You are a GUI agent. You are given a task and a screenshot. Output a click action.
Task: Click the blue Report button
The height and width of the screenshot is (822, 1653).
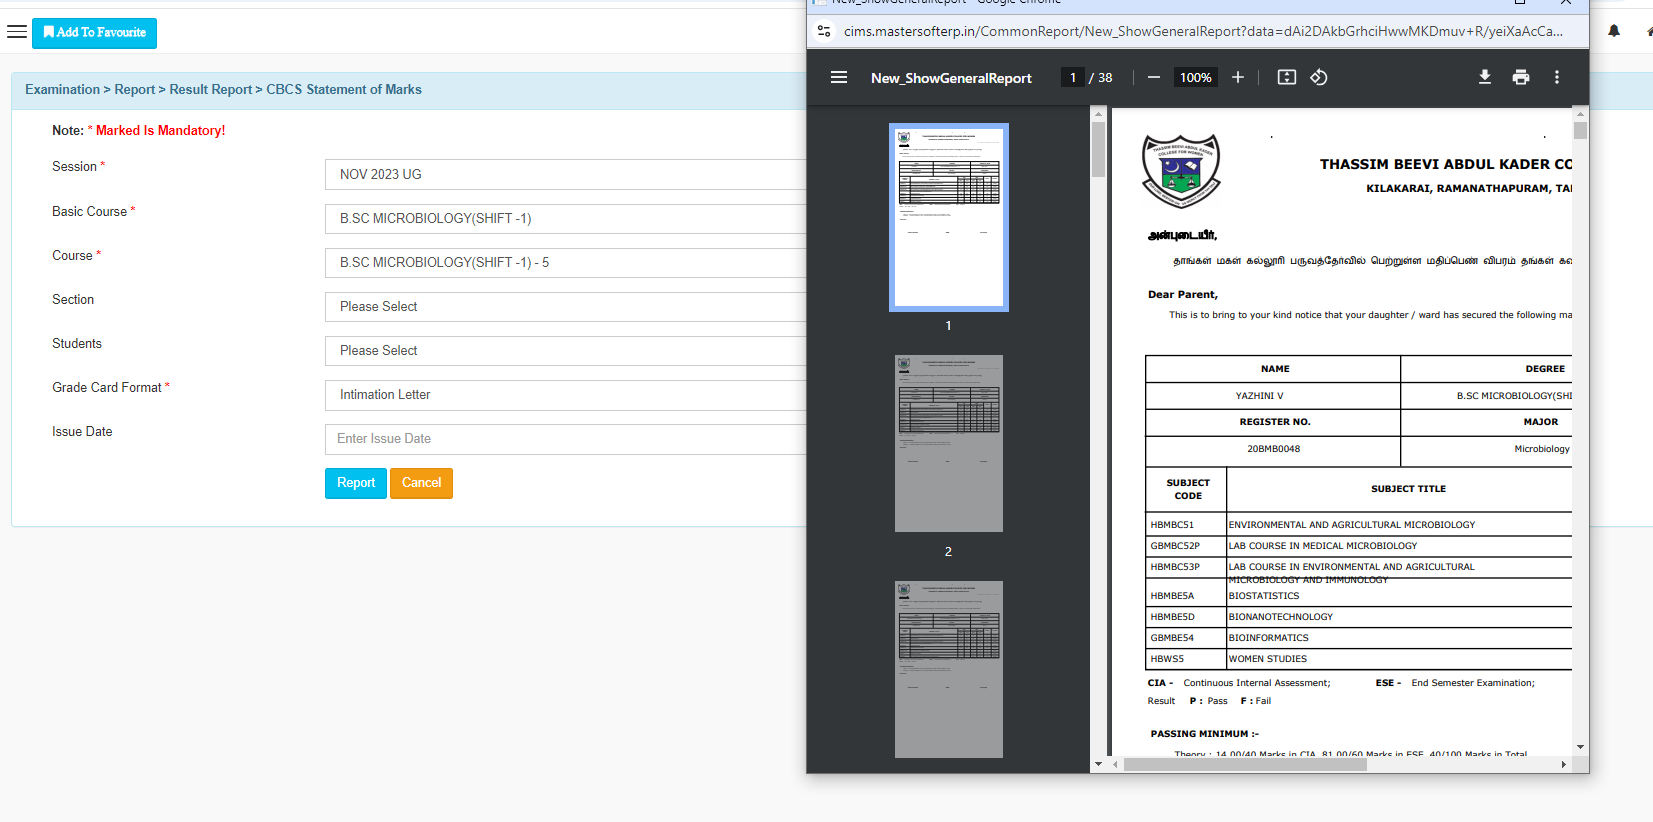pyautogui.click(x=355, y=483)
